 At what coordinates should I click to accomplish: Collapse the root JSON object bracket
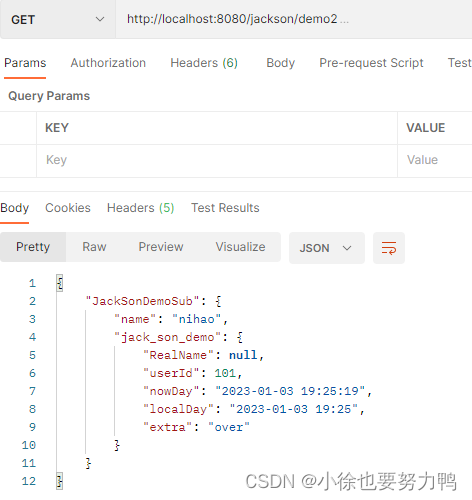(60, 283)
